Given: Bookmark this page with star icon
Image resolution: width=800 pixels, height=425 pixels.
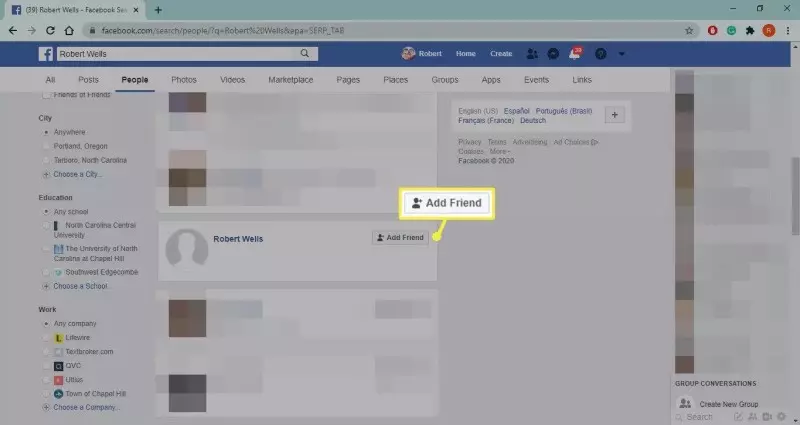Looking at the screenshot, I should (x=689, y=31).
